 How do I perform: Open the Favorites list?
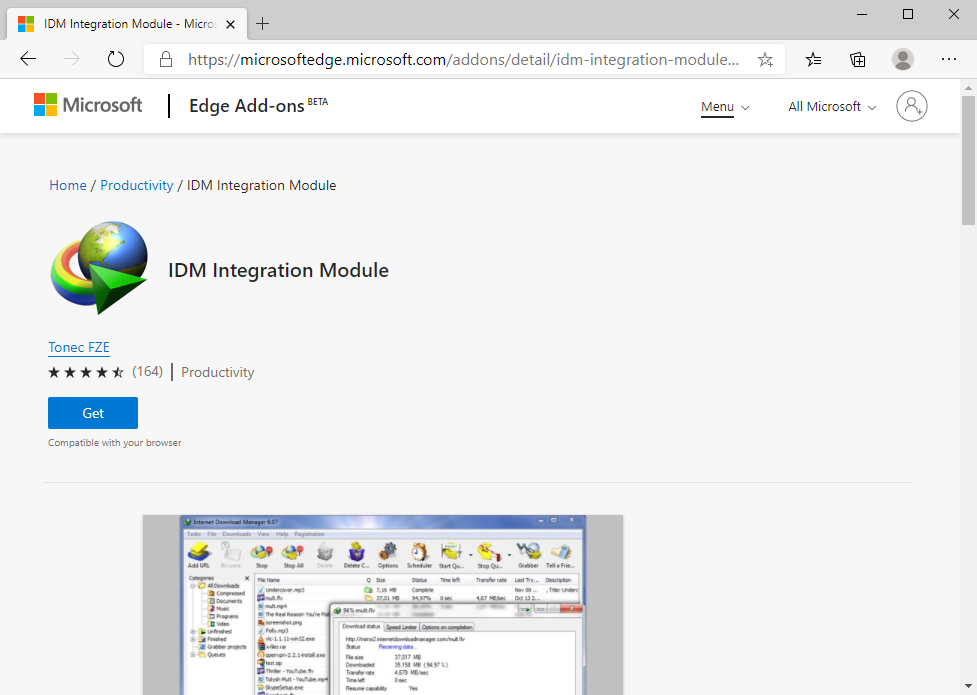813,59
